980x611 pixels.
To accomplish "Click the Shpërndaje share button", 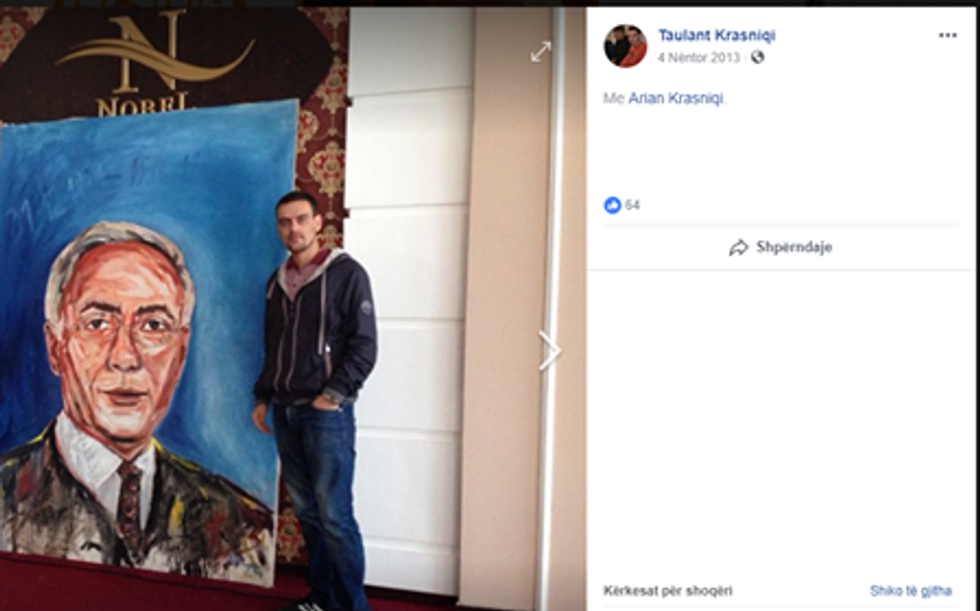I will pos(781,247).
